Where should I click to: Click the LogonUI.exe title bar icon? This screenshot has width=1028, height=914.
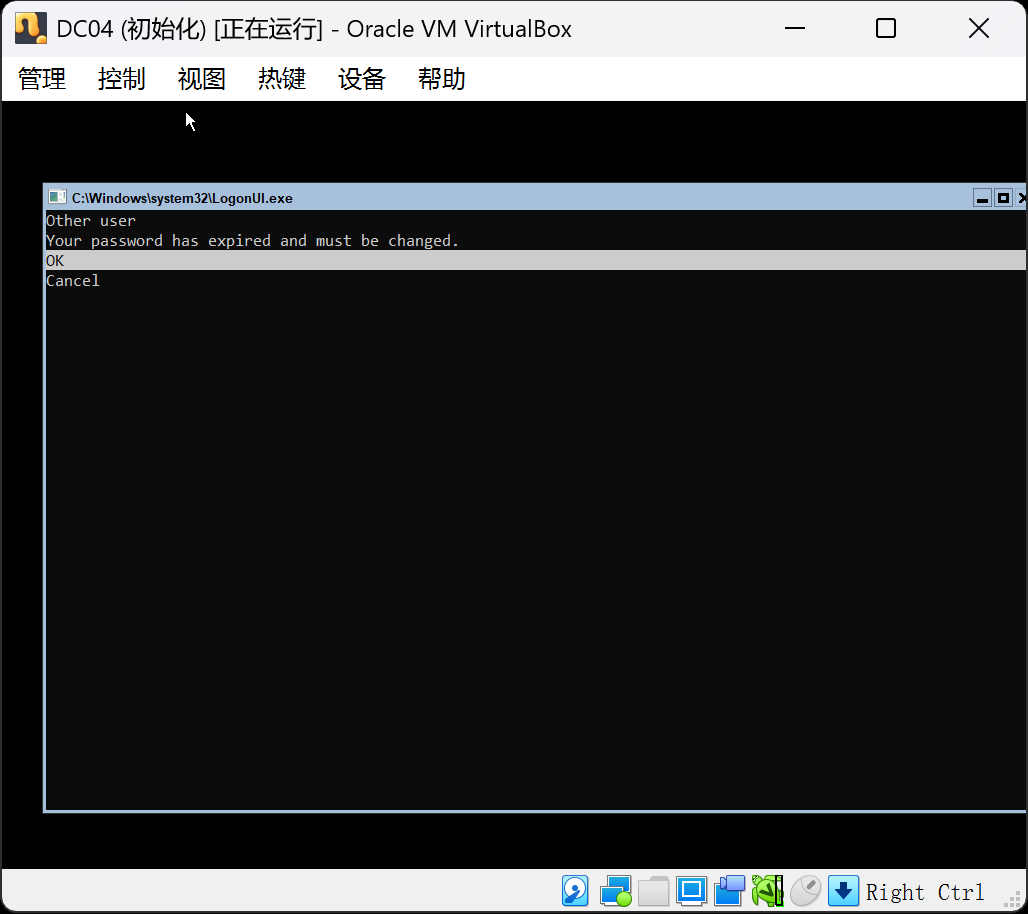click(x=55, y=198)
